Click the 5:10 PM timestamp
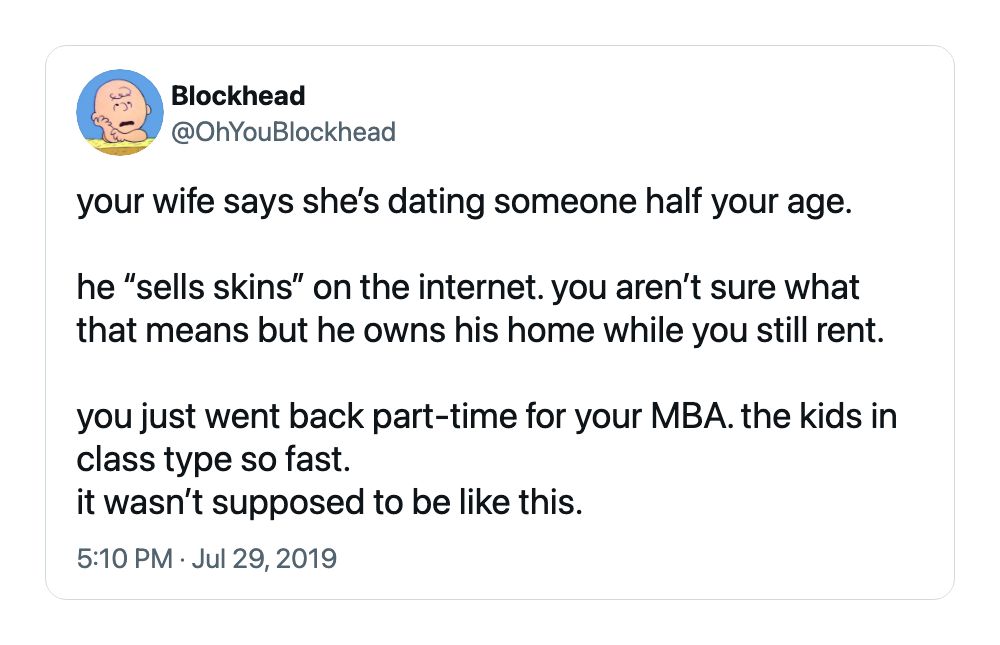Image resolution: width=1000 pixels, height=645 pixels. (125, 558)
